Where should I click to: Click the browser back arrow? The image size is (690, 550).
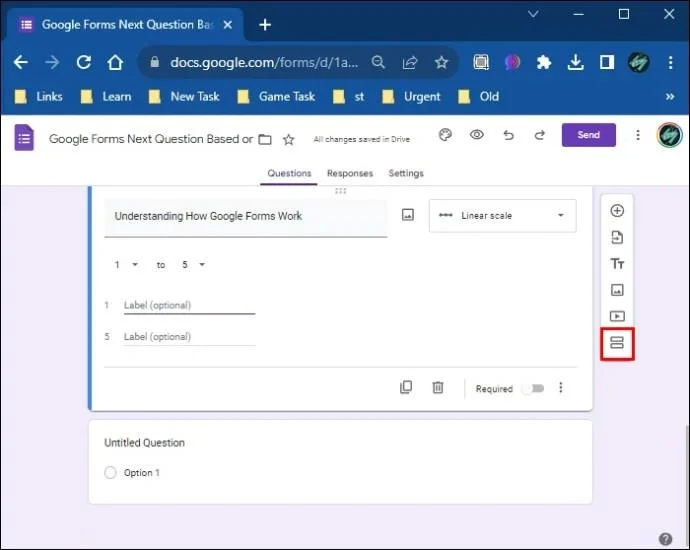point(21,62)
